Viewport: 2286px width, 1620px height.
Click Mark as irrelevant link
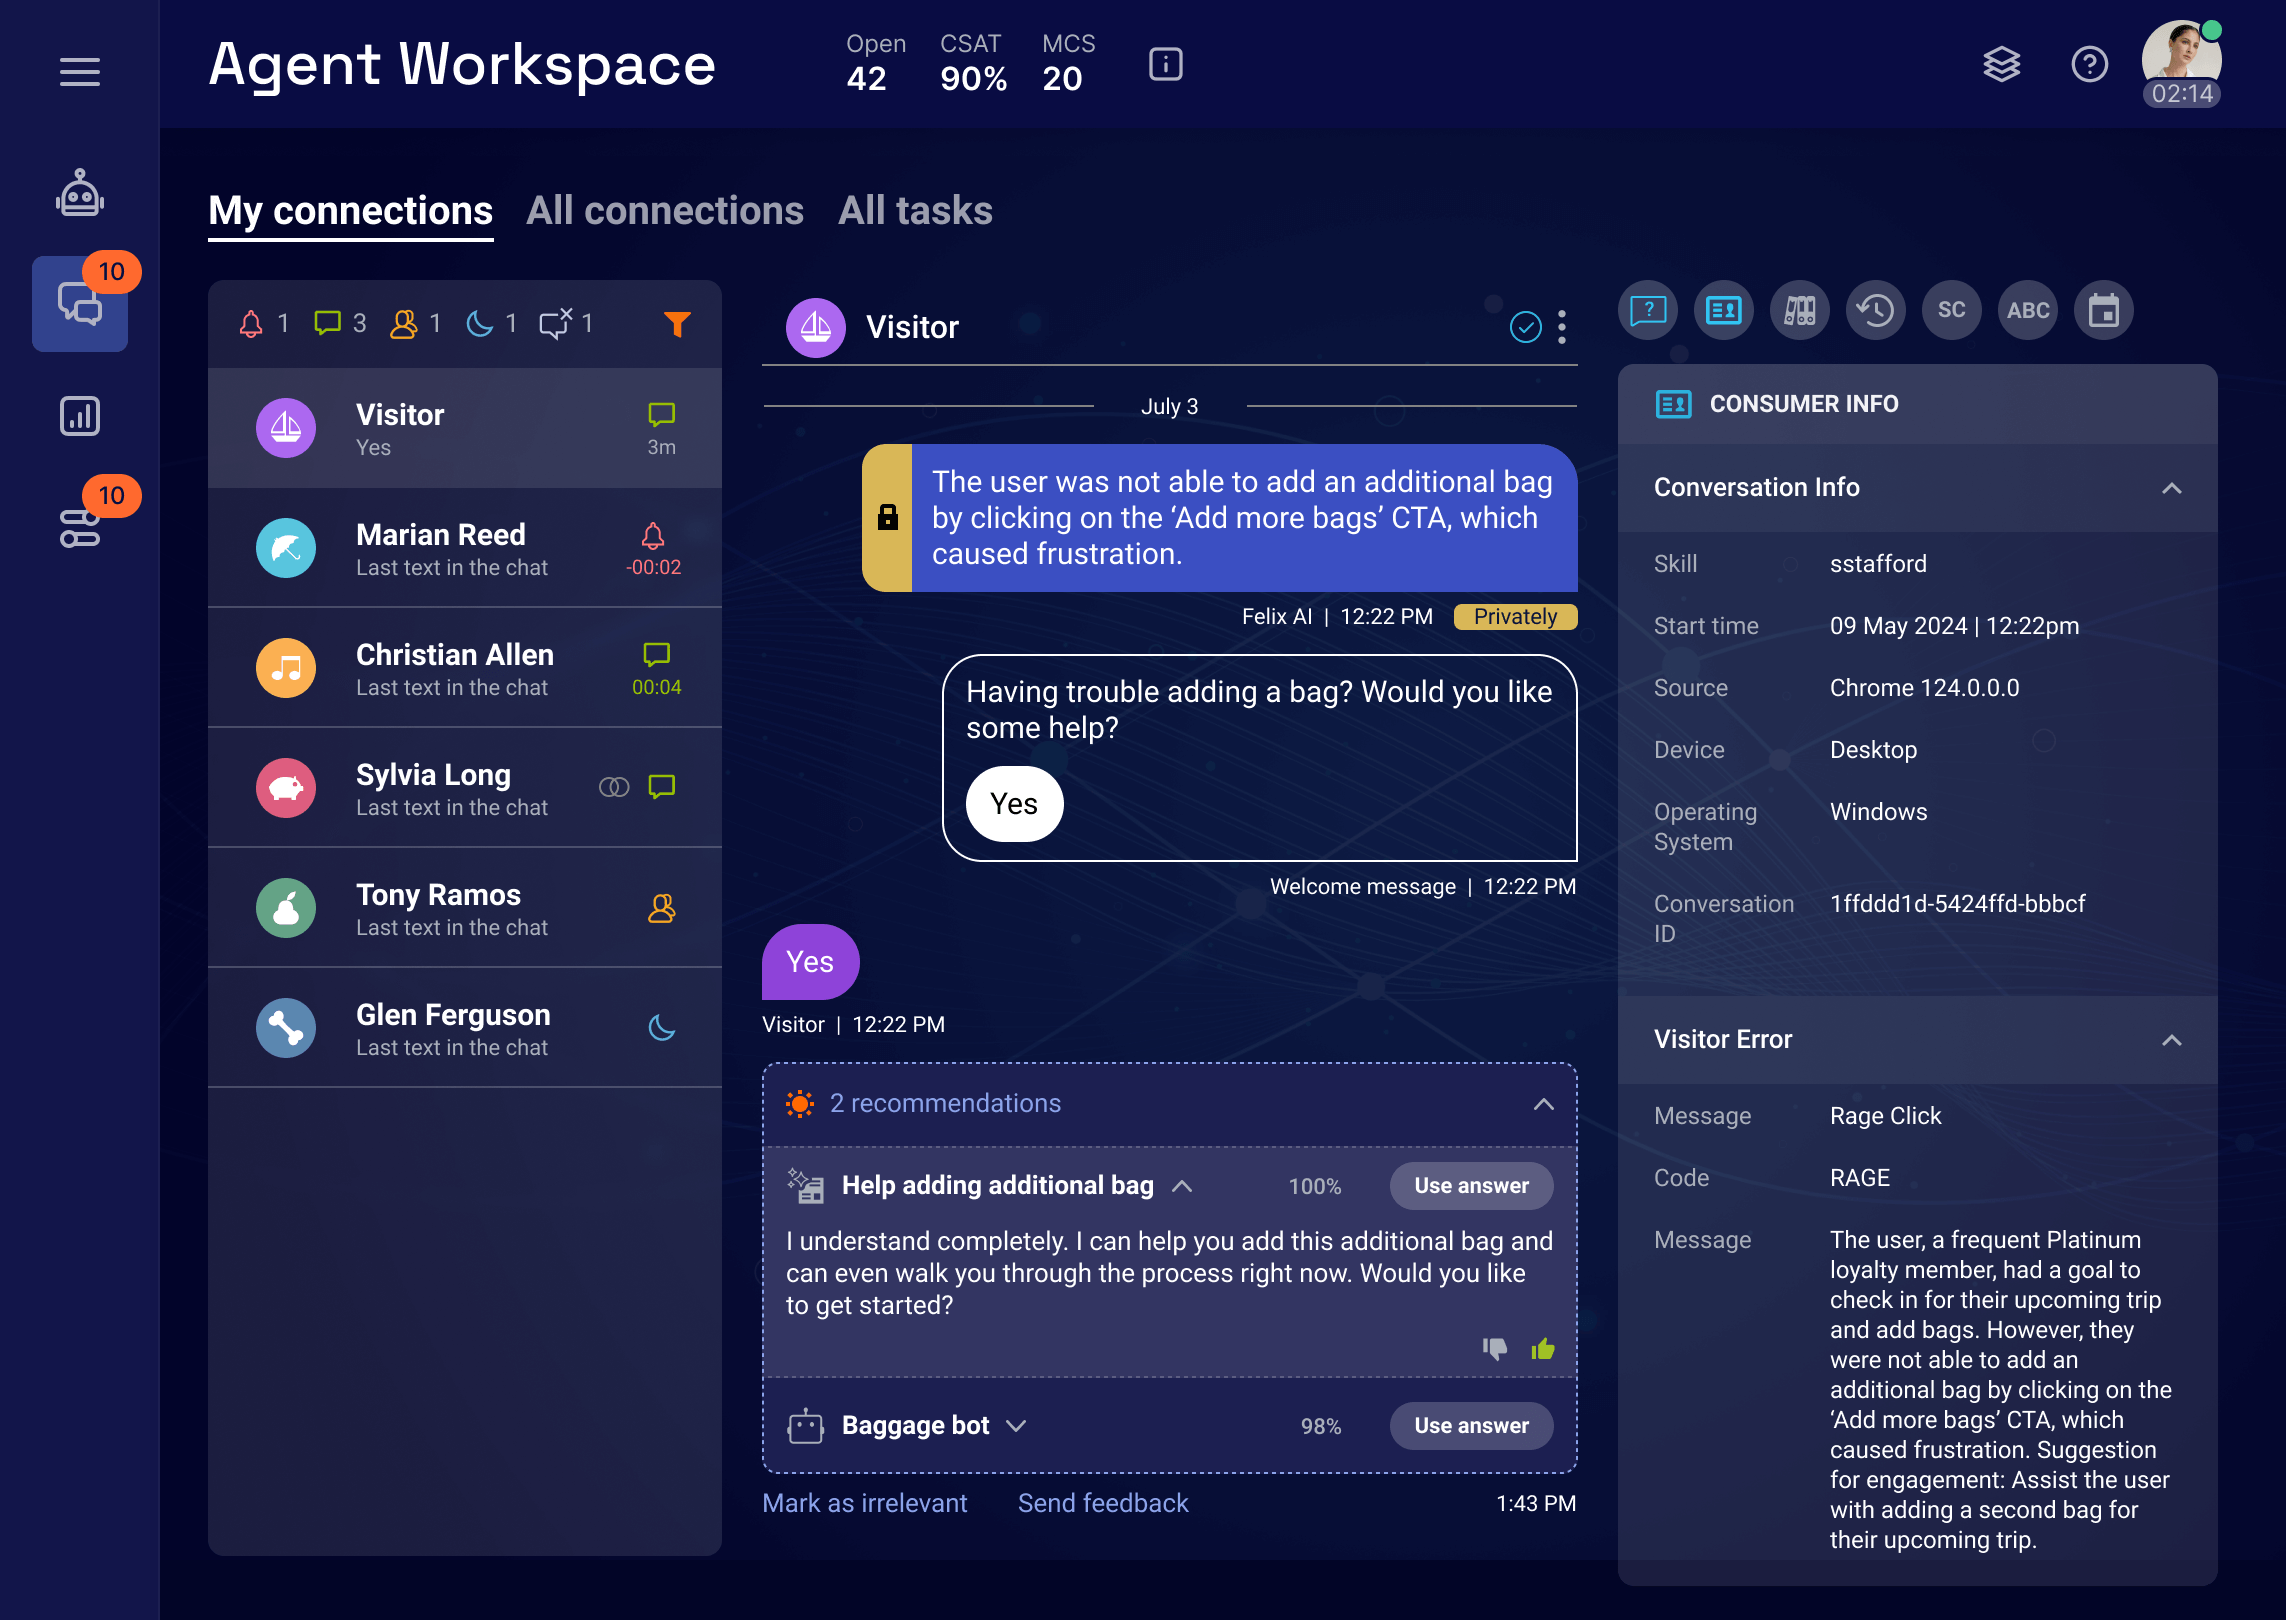(864, 1503)
